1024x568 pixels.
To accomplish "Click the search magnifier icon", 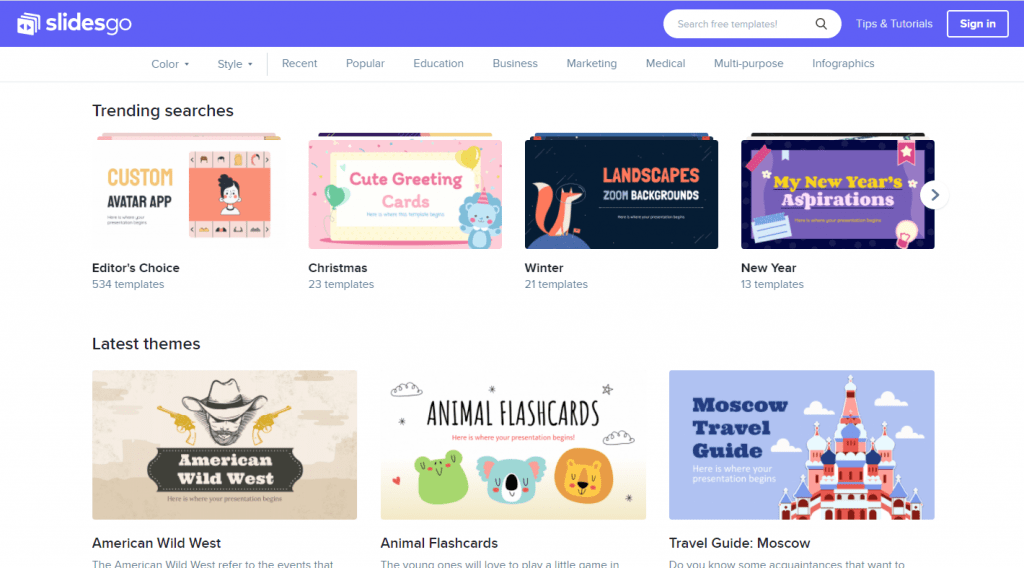I will click(821, 24).
